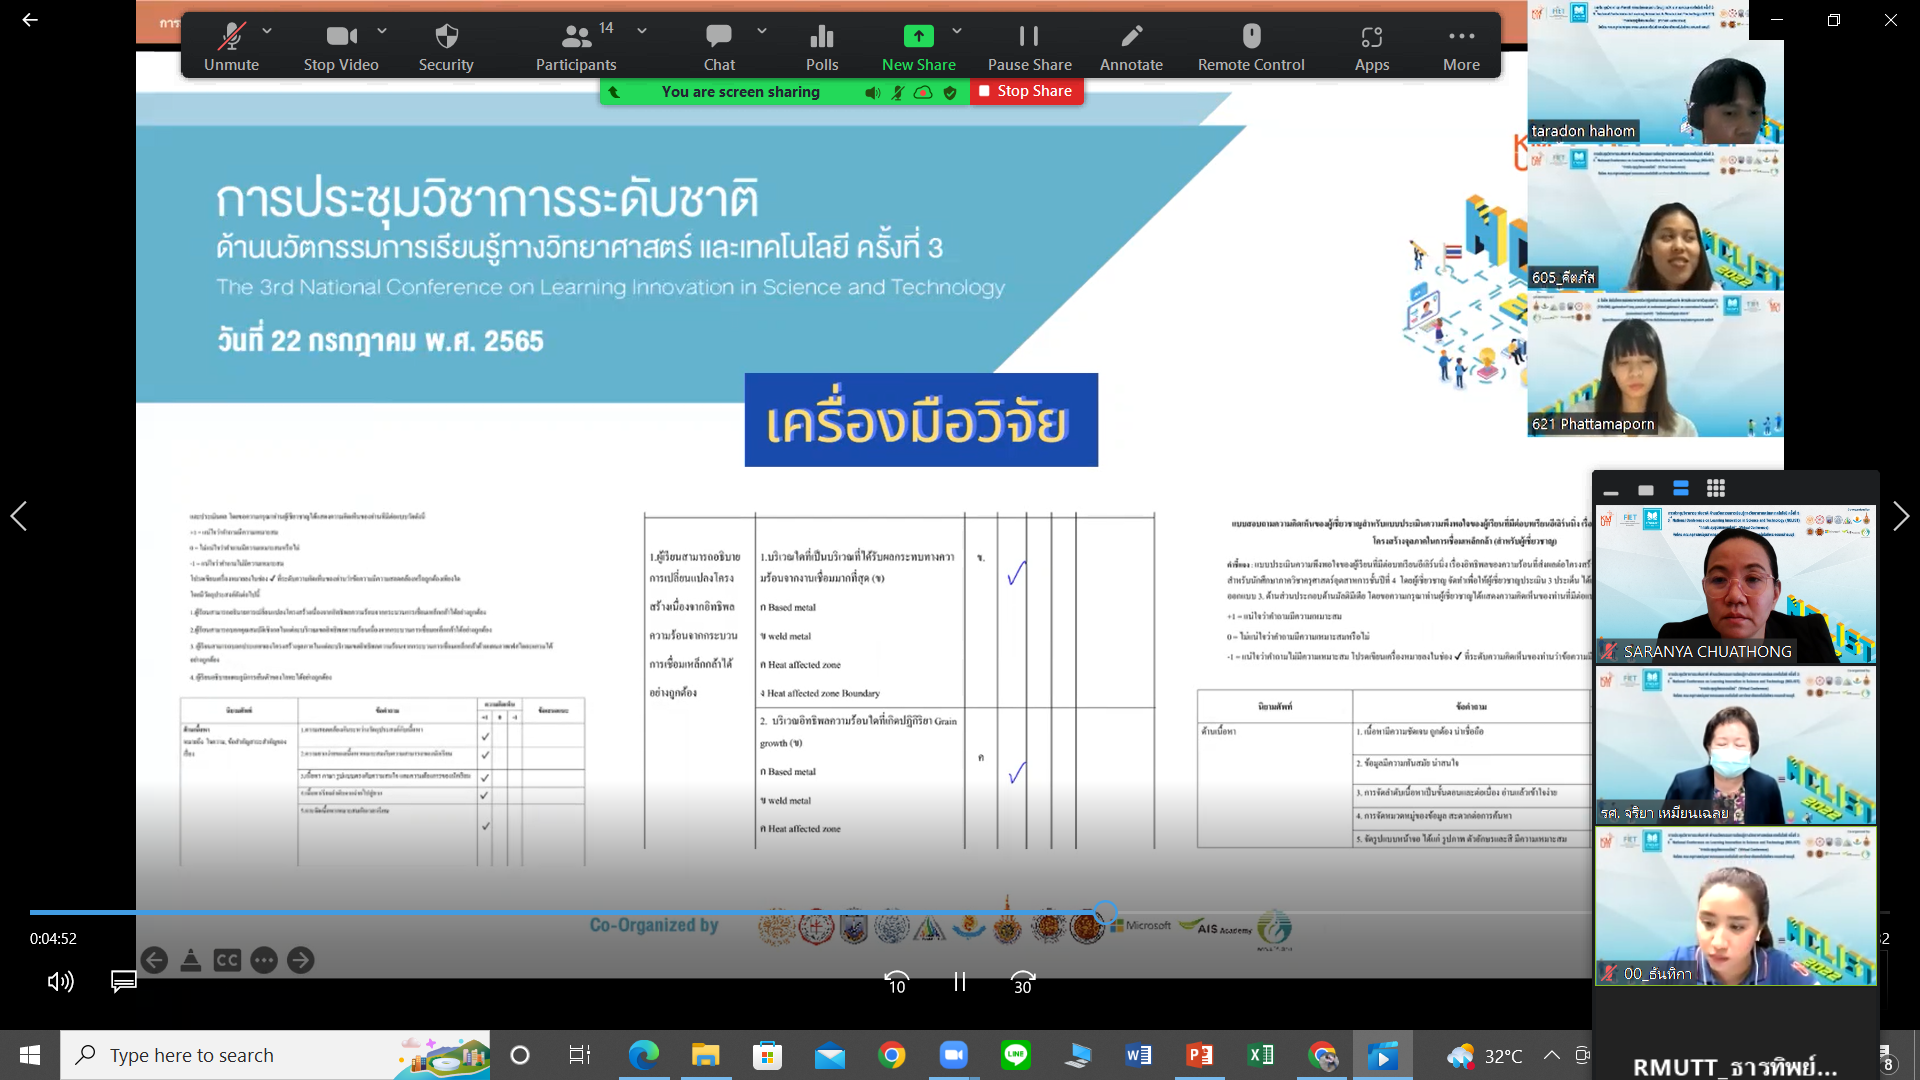Open the Chat bubble icon
1920x1080 pixels.
coord(718,37)
